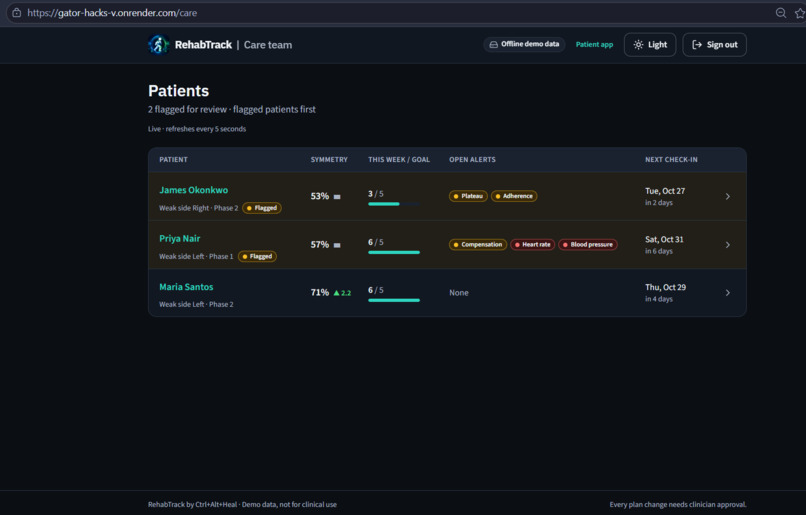
Task: Click the 53% symmetry value
Action: tap(320, 196)
